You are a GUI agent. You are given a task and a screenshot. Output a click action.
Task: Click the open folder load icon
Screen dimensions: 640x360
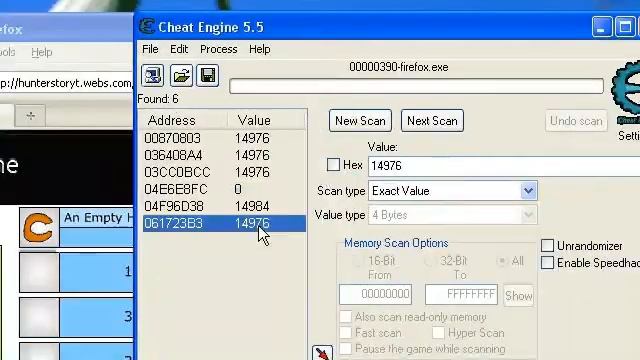pyautogui.click(x=181, y=76)
